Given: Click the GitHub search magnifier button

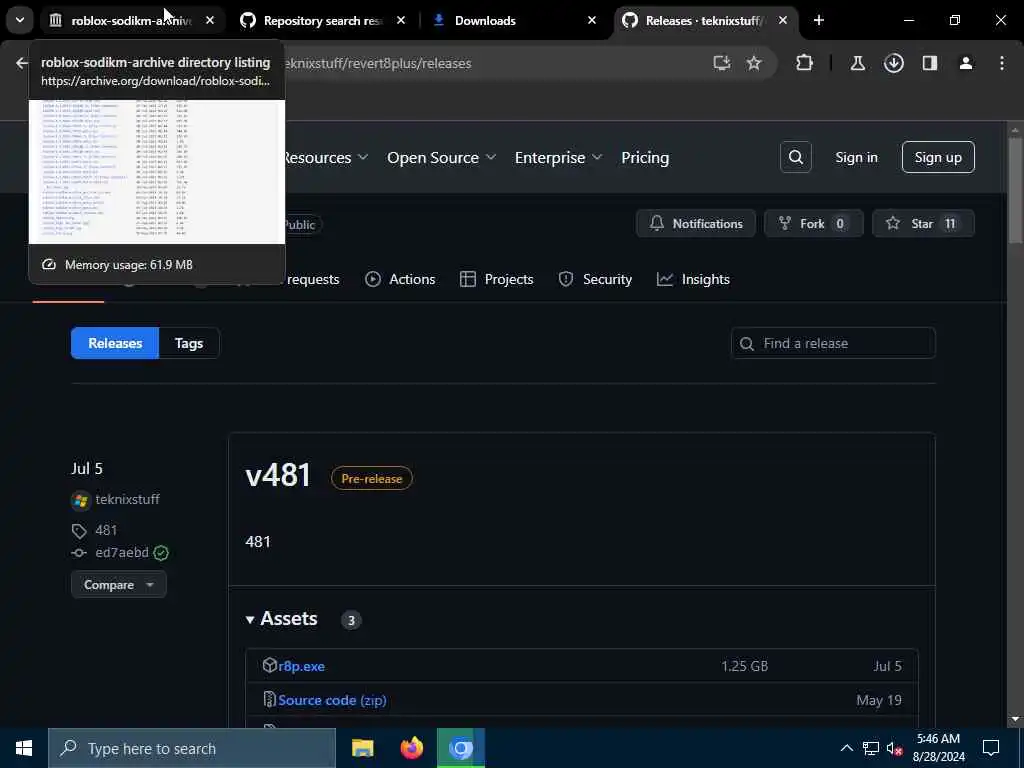Looking at the screenshot, I should click(795, 157).
